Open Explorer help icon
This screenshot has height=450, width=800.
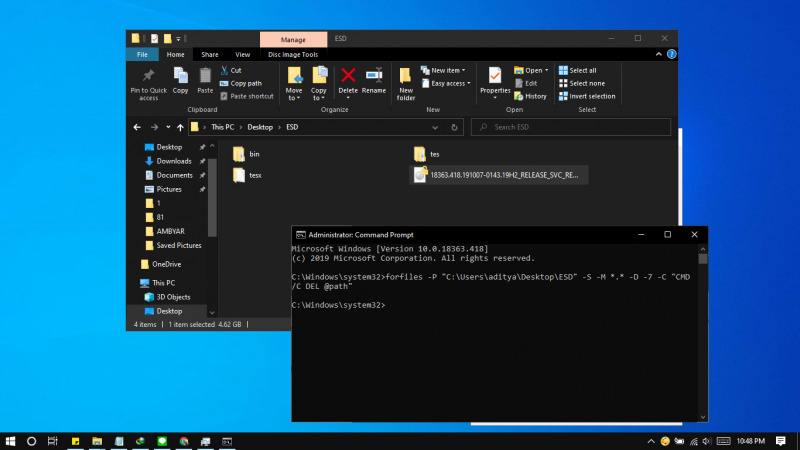(x=671, y=54)
